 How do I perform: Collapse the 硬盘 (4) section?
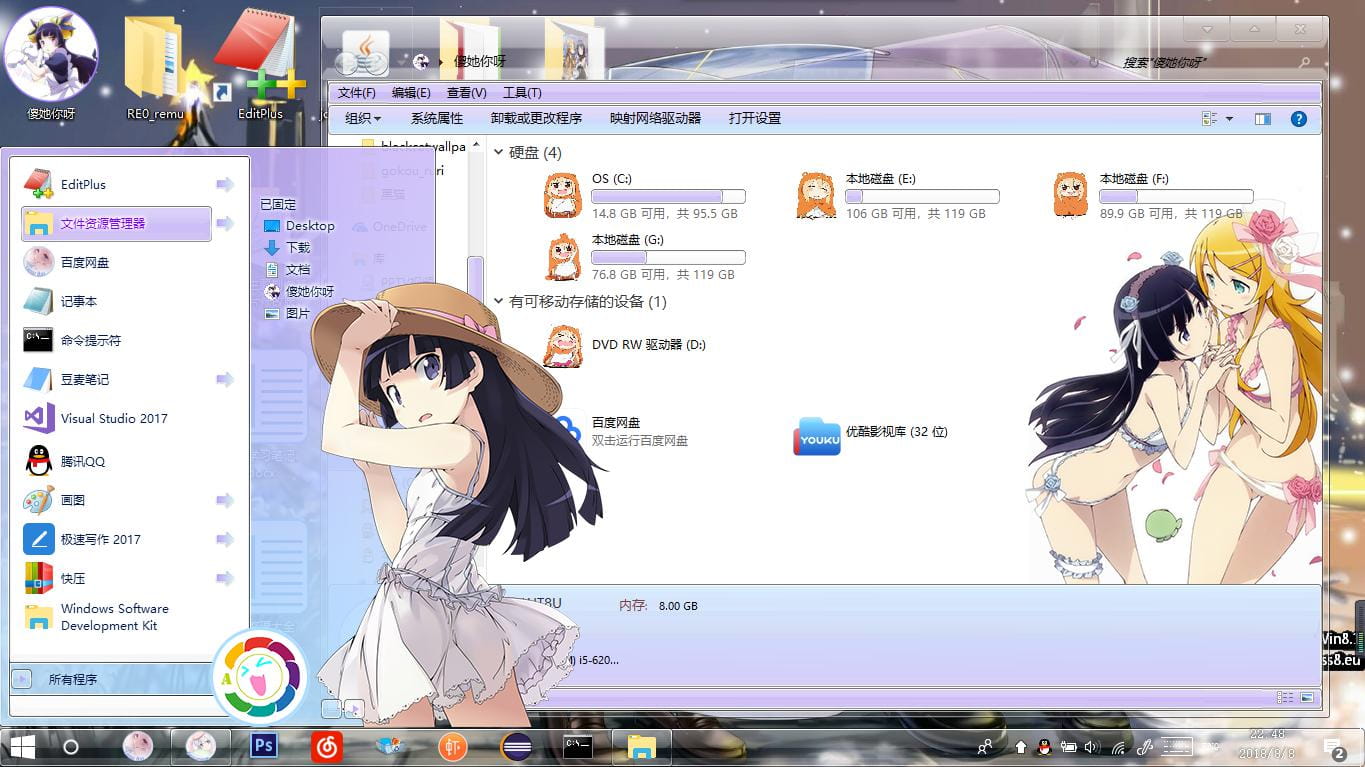point(497,153)
